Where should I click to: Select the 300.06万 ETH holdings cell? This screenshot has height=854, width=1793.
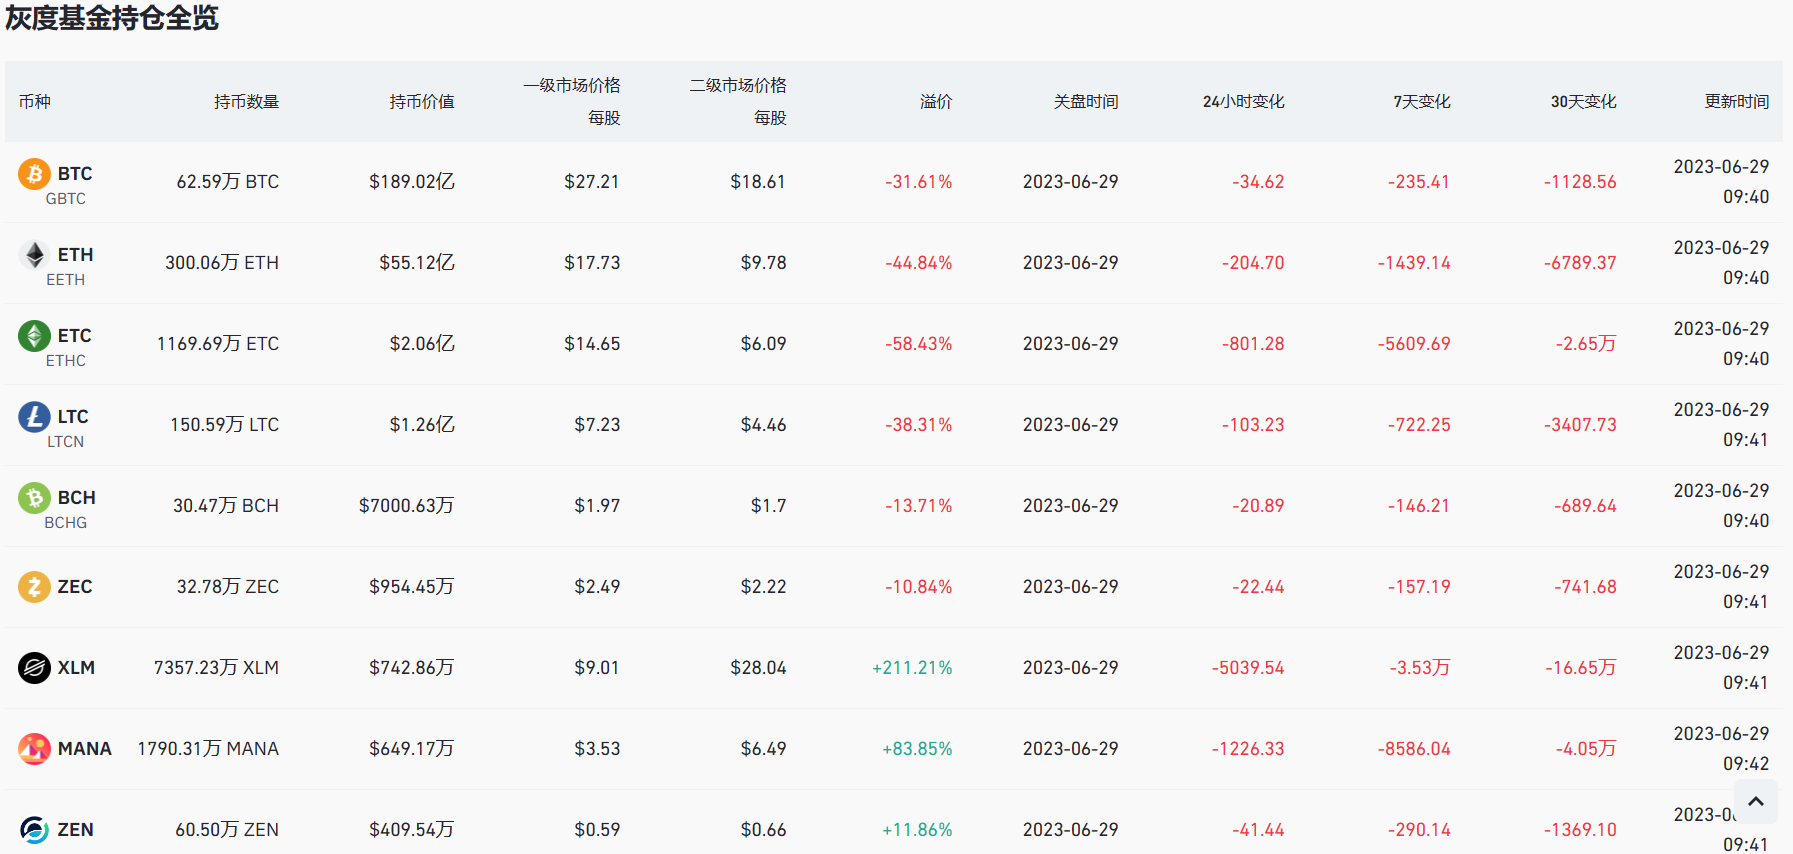pos(222,263)
